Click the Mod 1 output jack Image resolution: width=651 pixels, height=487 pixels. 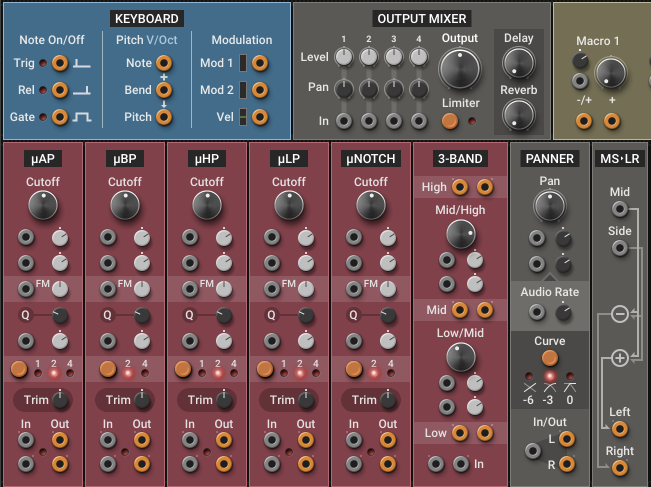260,64
